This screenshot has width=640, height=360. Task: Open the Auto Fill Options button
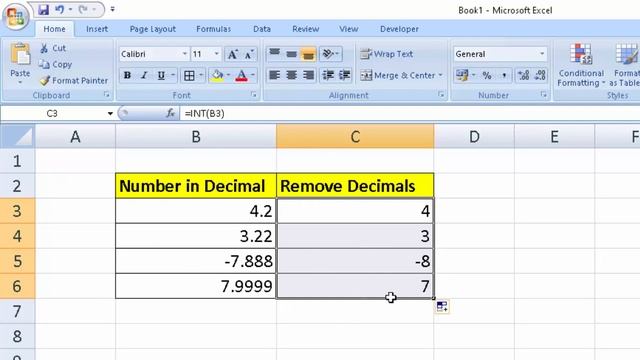(442, 307)
